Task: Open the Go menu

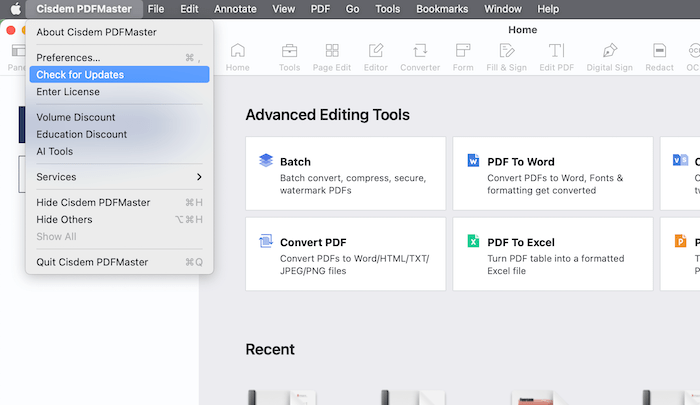Action: [352, 9]
